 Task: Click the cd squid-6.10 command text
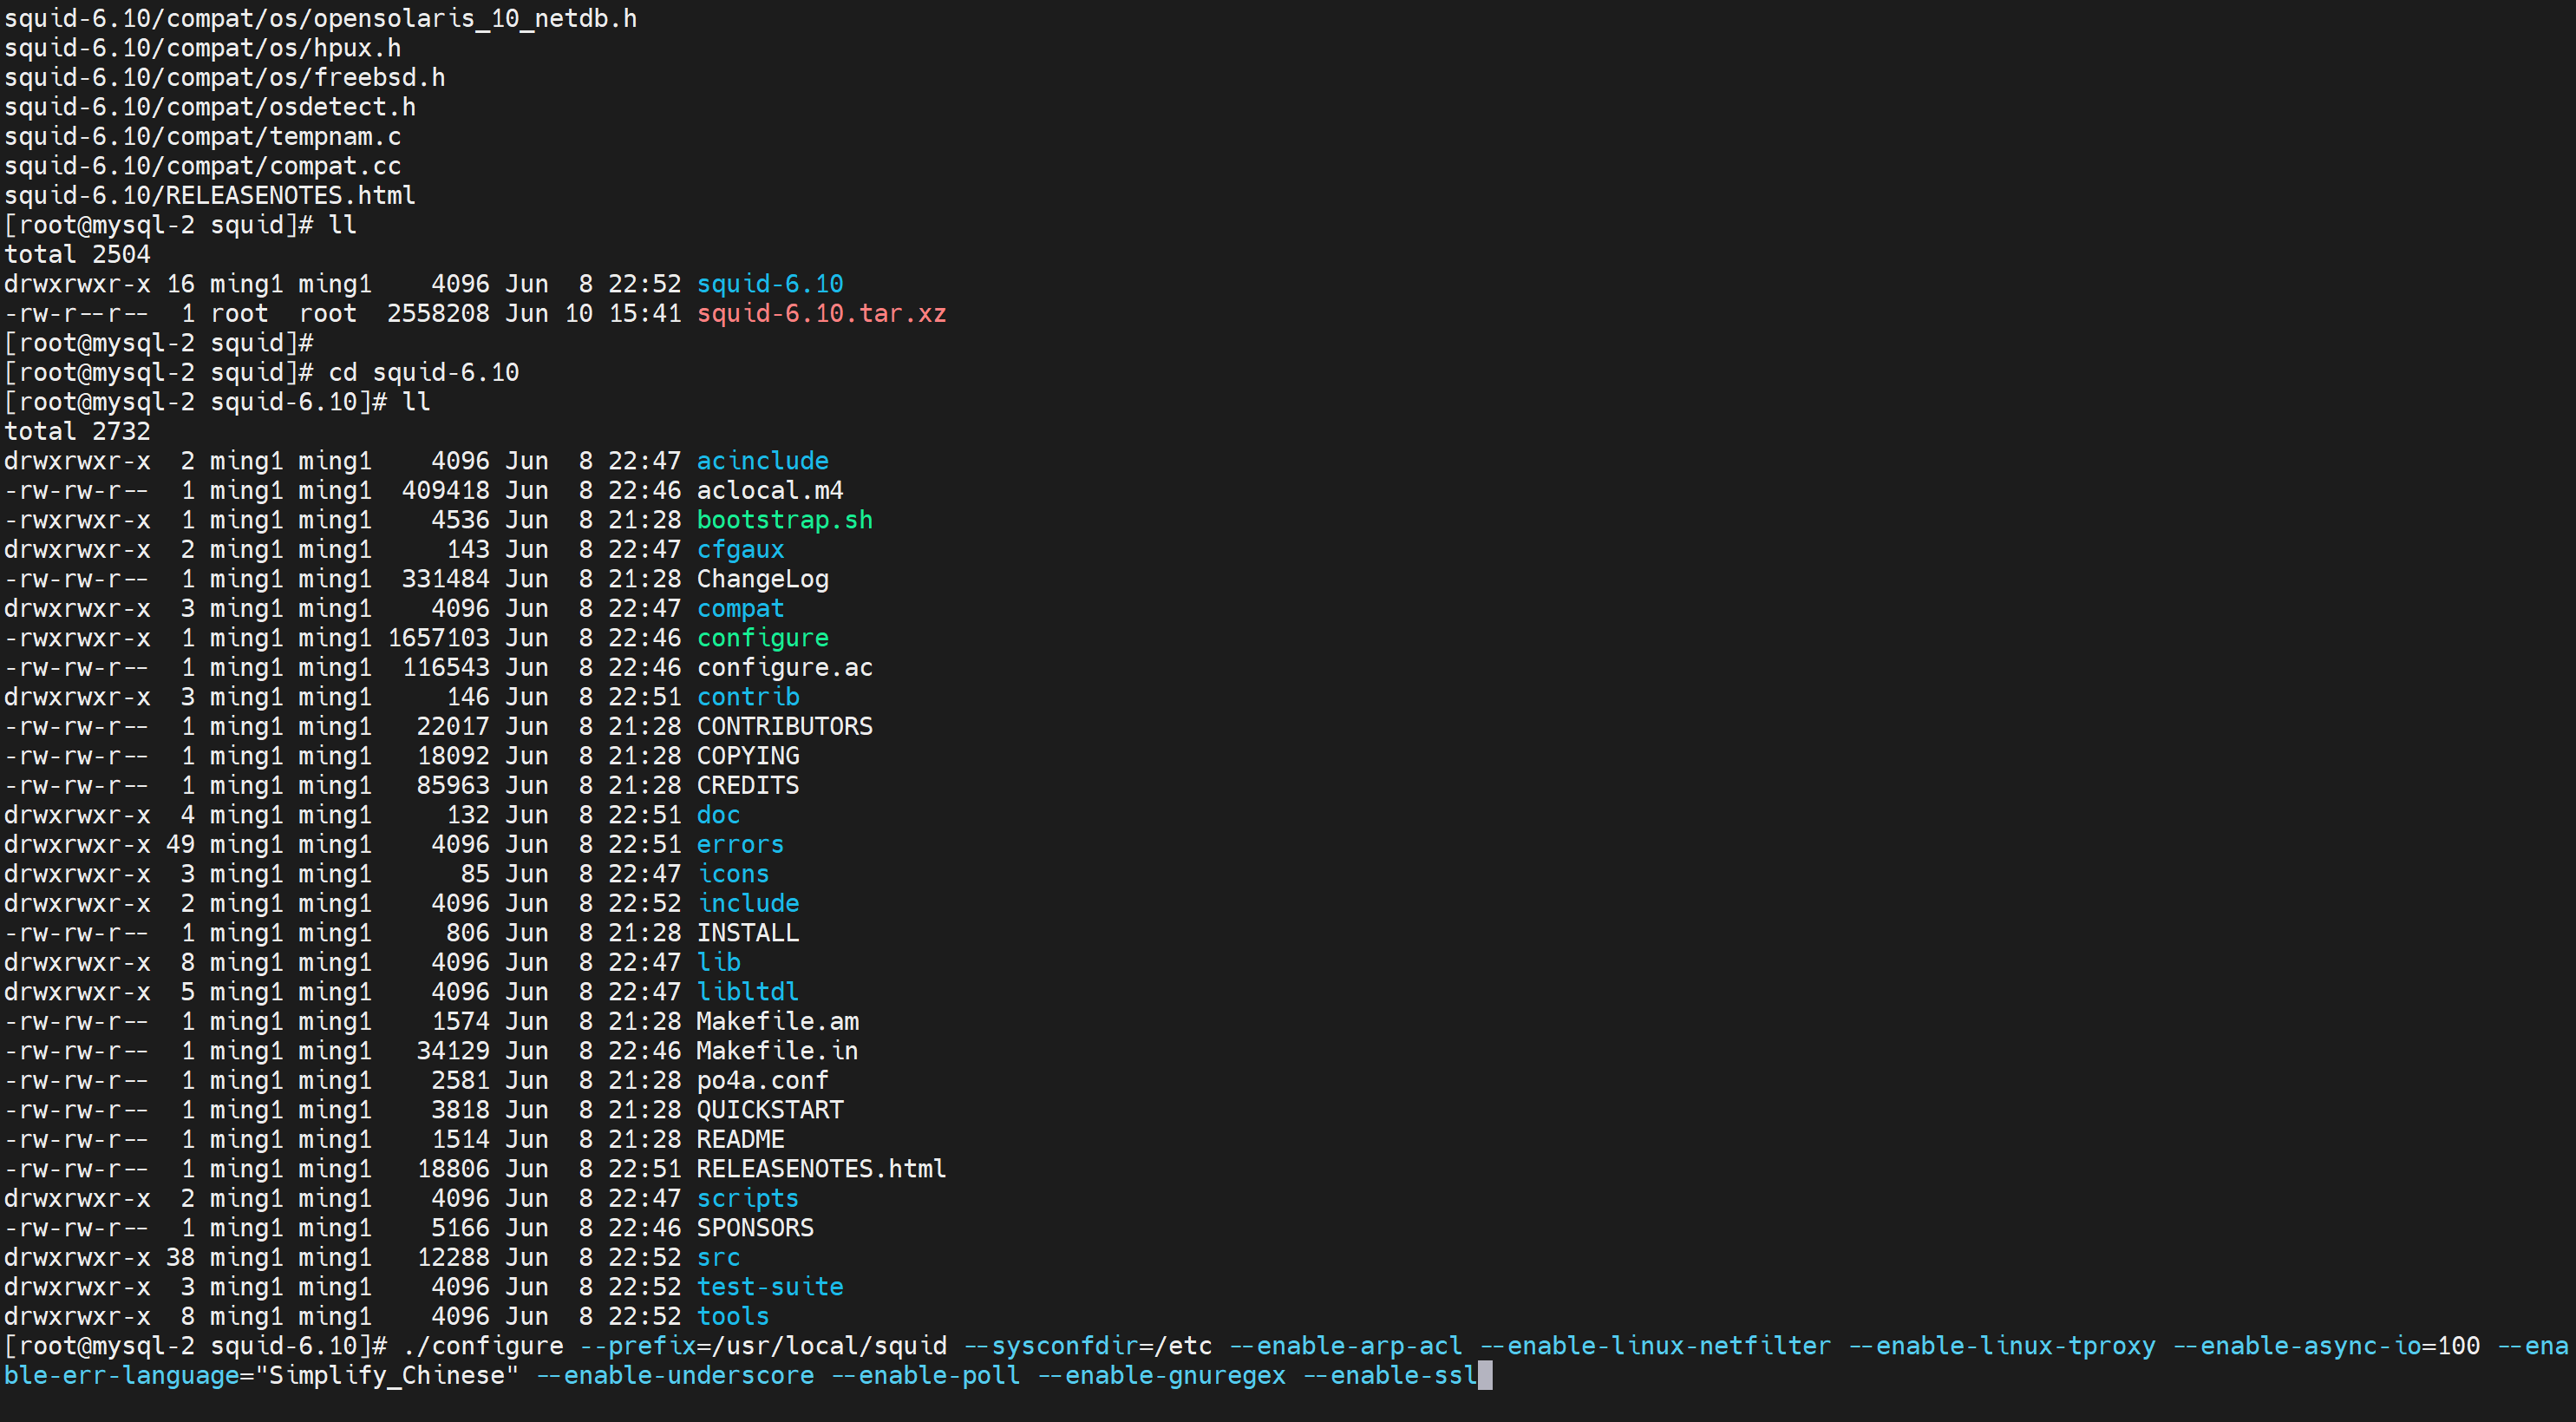[423, 373]
